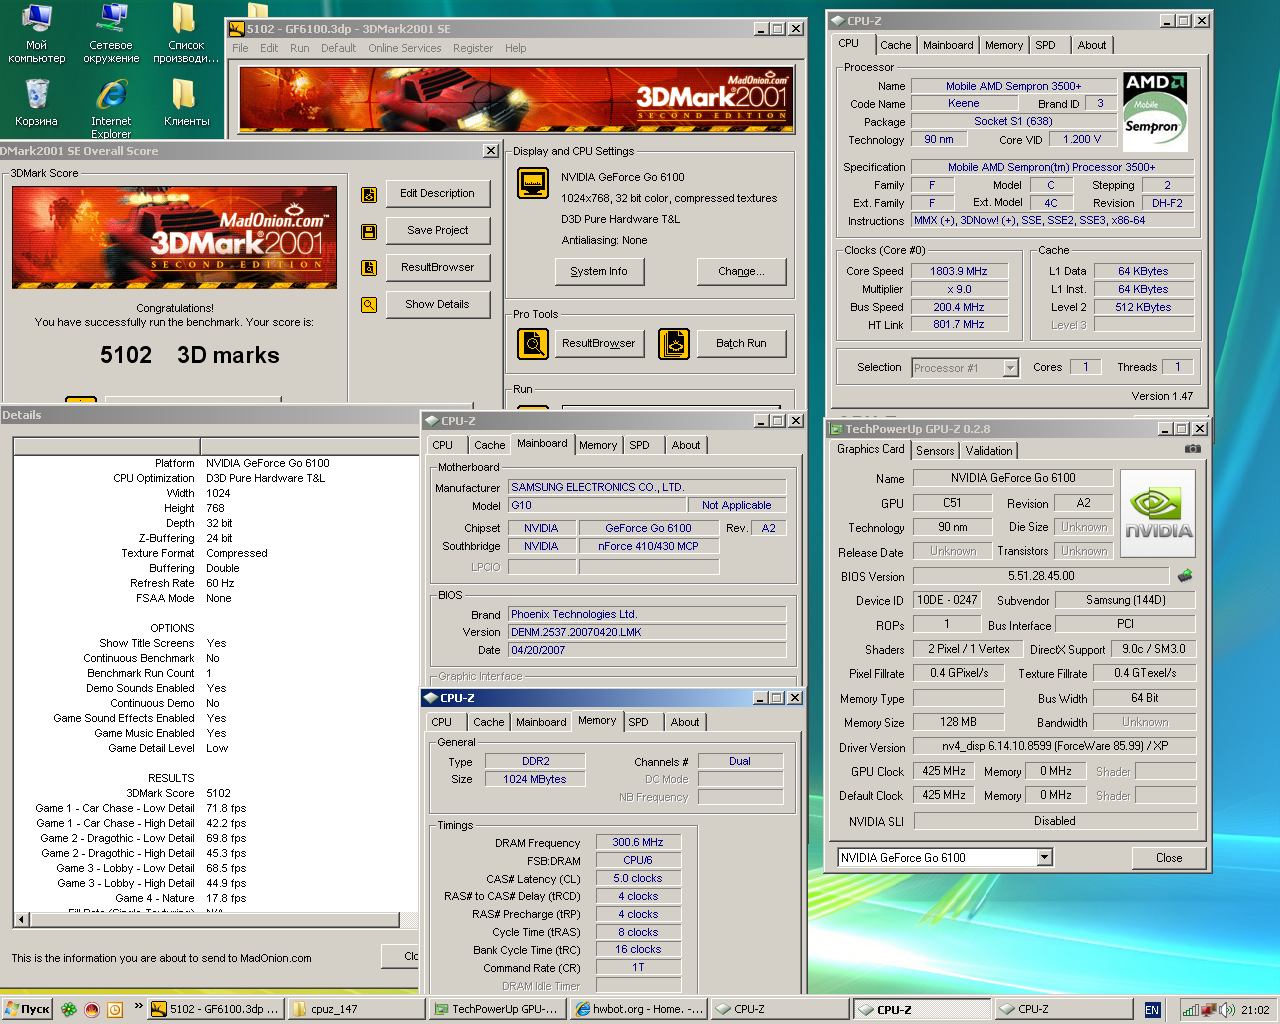Switch to Validation tab in GPU-Z
The image size is (1280, 1024).
[x=989, y=451]
